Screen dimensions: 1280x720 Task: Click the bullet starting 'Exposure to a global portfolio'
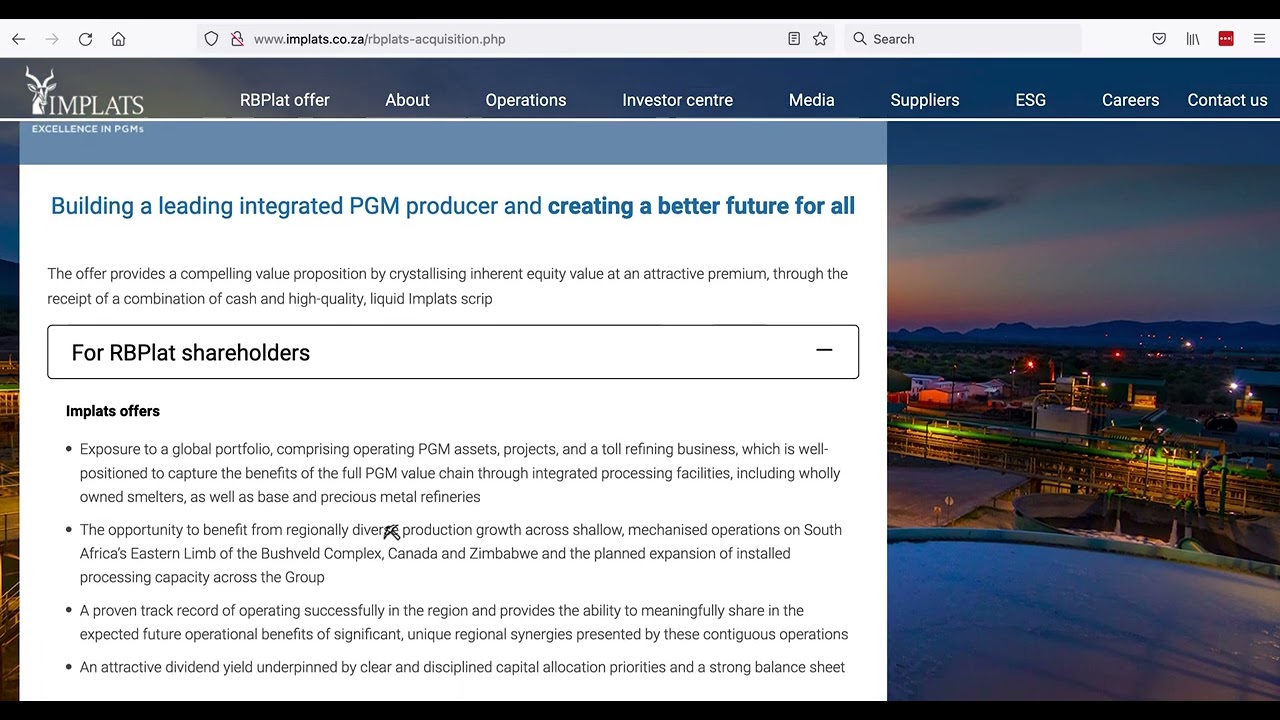click(460, 473)
